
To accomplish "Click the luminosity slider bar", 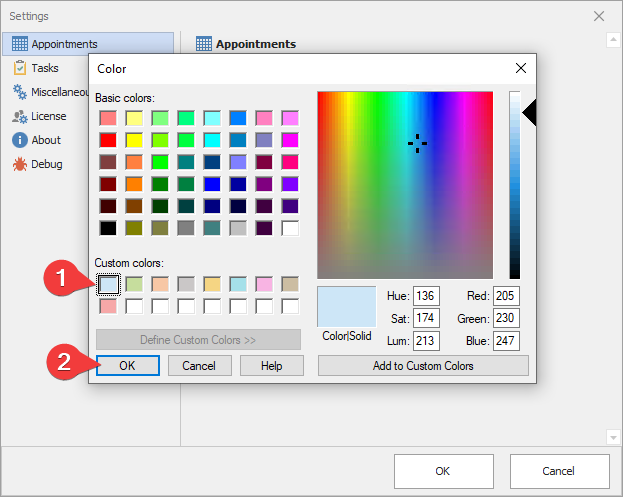I will pyautogui.click(x=515, y=185).
